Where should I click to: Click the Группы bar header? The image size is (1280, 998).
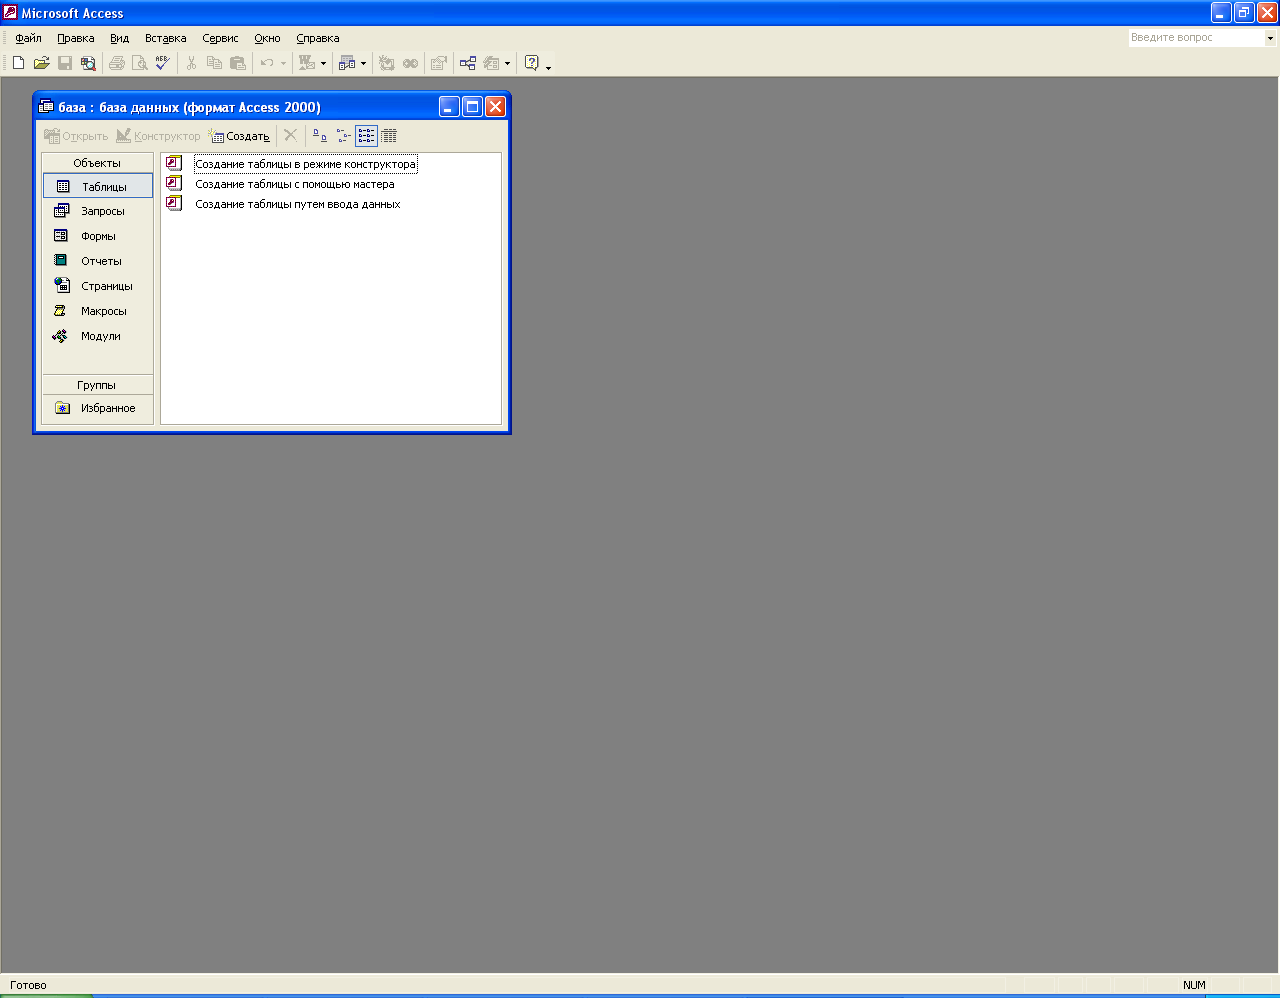97,385
